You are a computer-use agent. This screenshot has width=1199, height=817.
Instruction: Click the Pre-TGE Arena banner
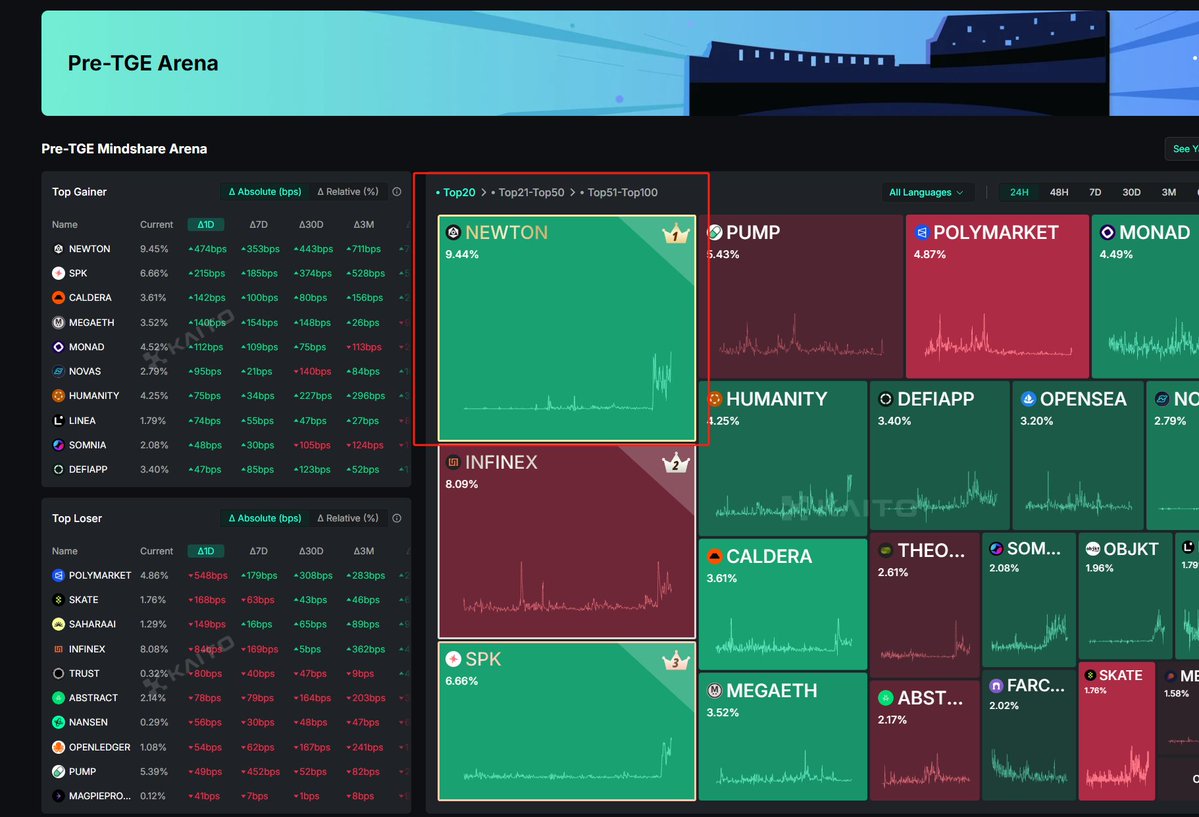tap(620, 63)
